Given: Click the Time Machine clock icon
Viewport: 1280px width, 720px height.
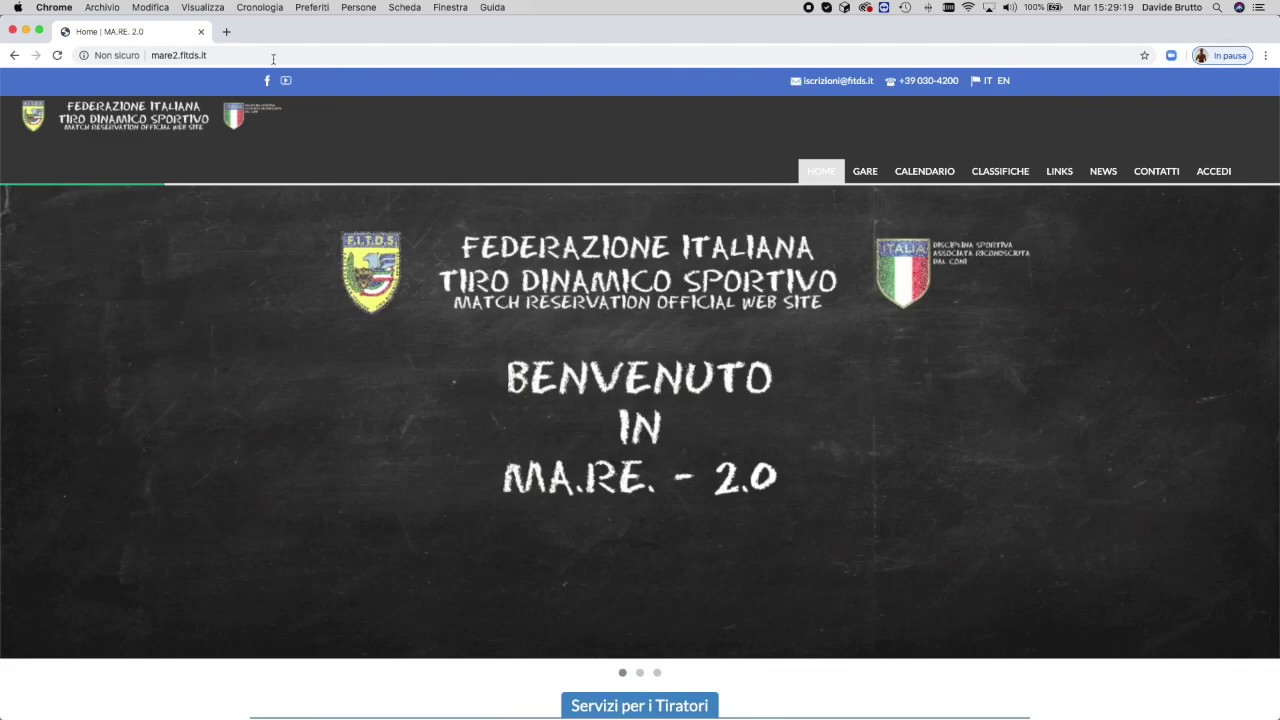Looking at the screenshot, I should pos(905,7).
